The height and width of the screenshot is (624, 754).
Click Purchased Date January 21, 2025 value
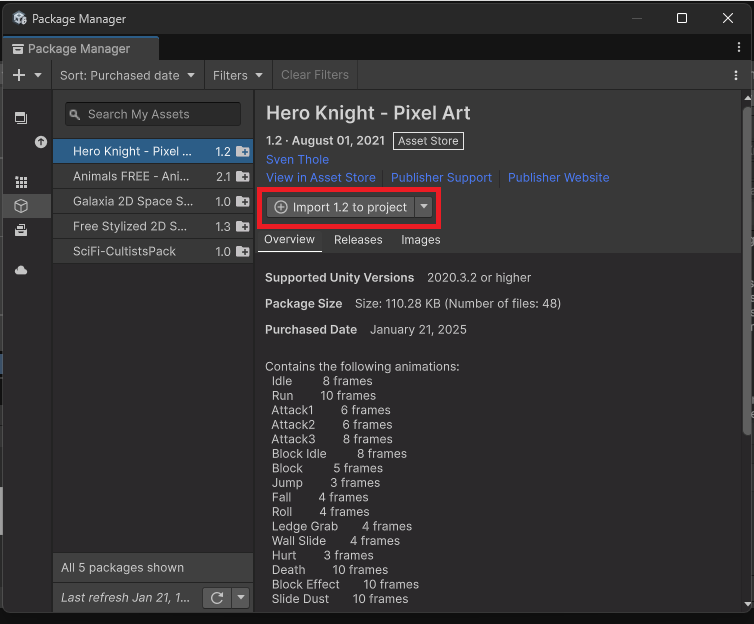point(418,330)
